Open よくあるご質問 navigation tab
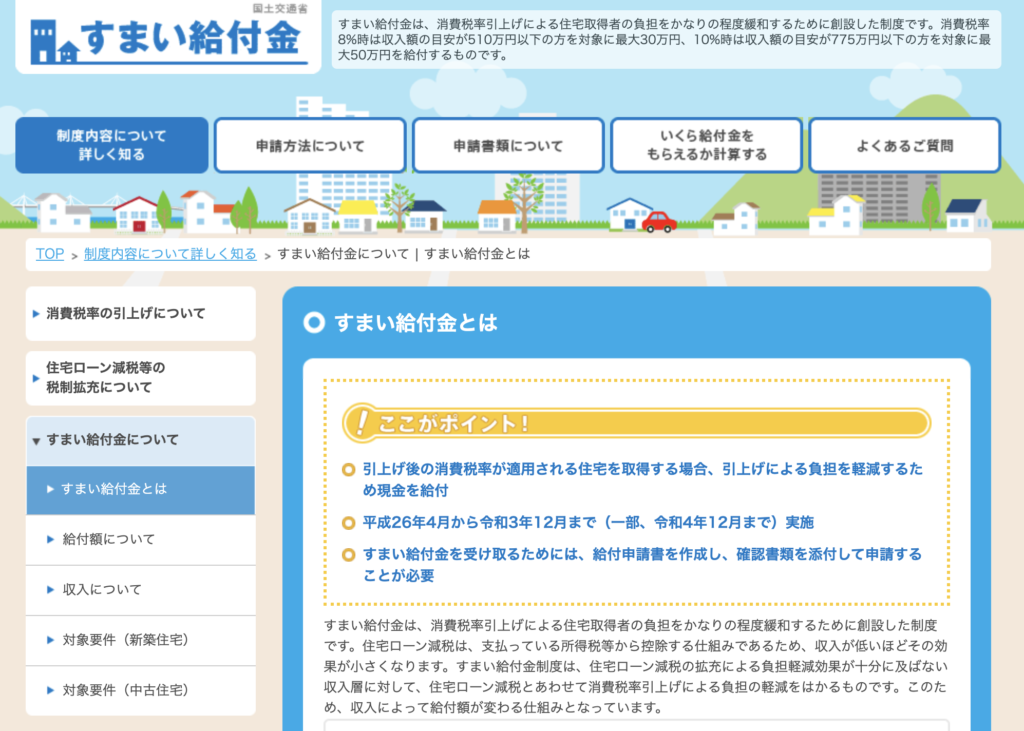This screenshot has width=1024, height=731. coord(904,145)
